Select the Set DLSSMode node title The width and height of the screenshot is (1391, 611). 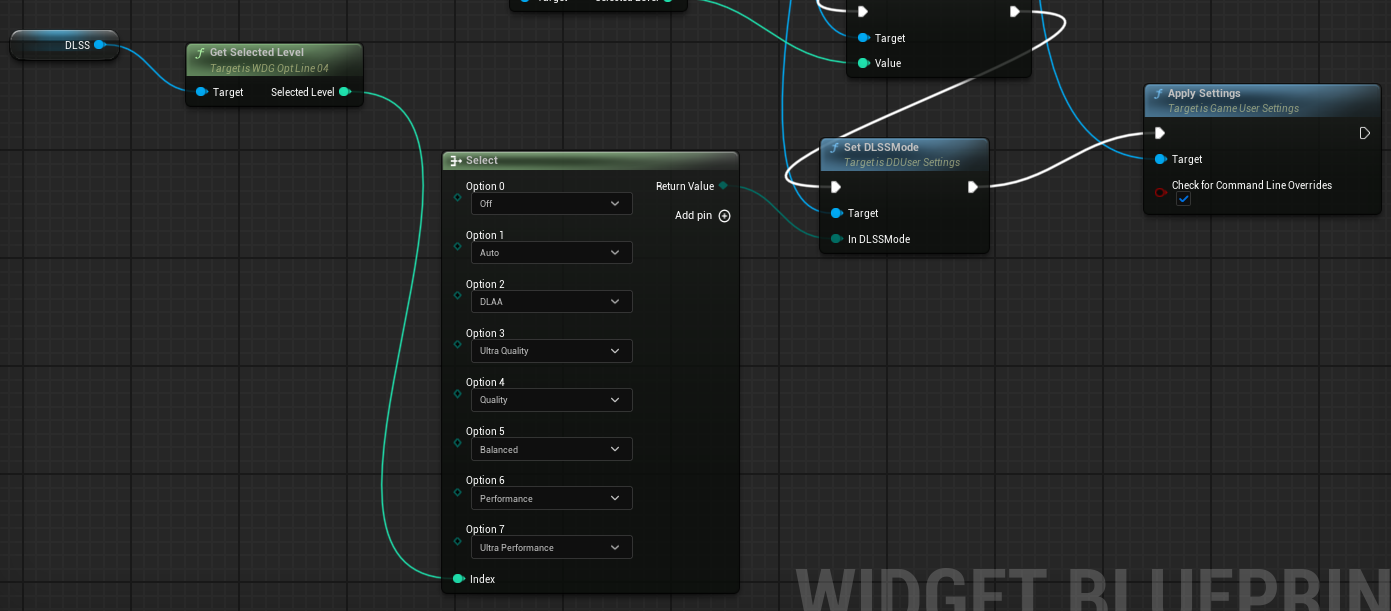881,148
